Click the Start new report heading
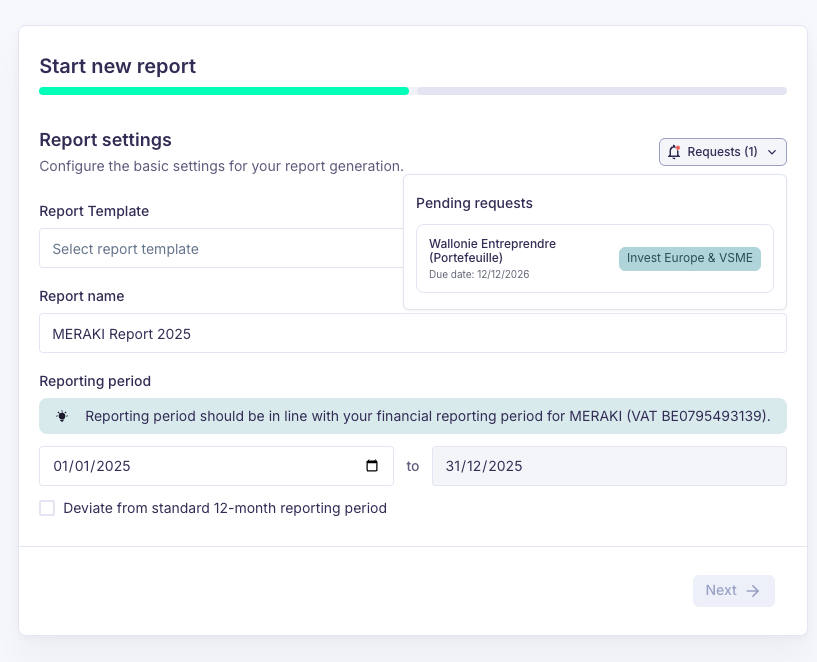 tap(117, 66)
